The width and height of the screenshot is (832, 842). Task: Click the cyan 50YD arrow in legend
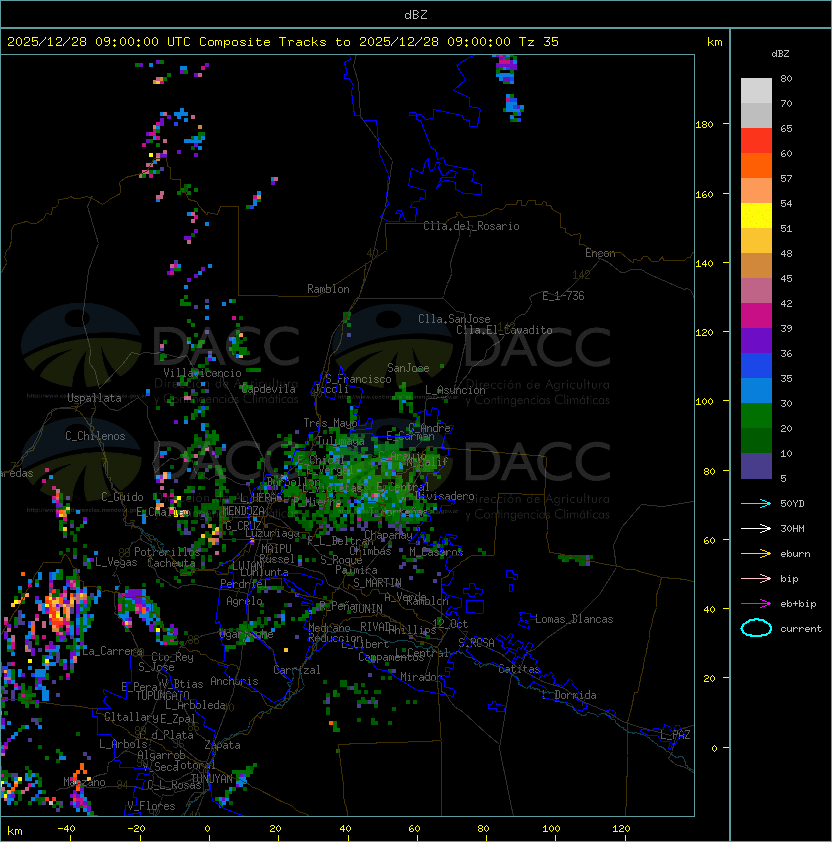756,503
